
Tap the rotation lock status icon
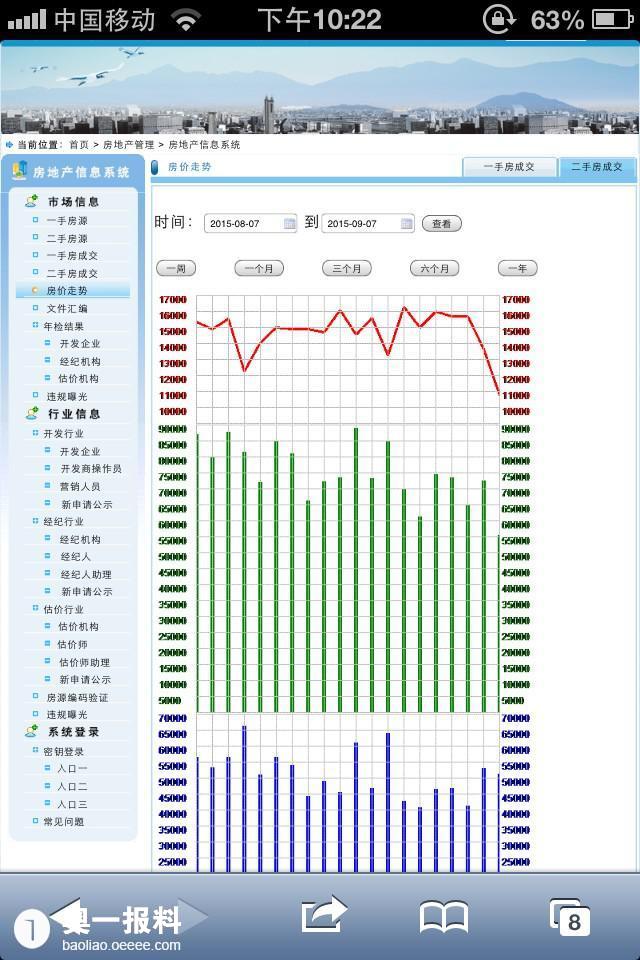pyautogui.click(x=499, y=19)
